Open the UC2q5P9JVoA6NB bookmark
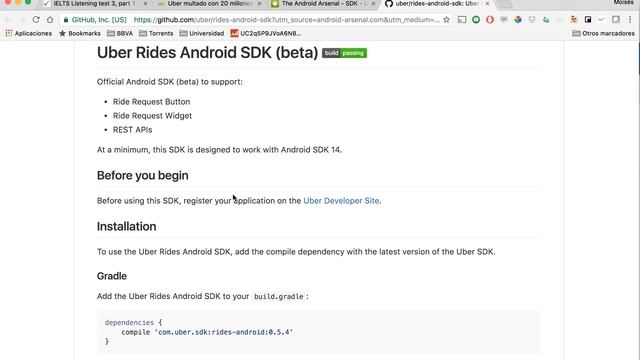This screenshot has width=640, height=360. 265,33
